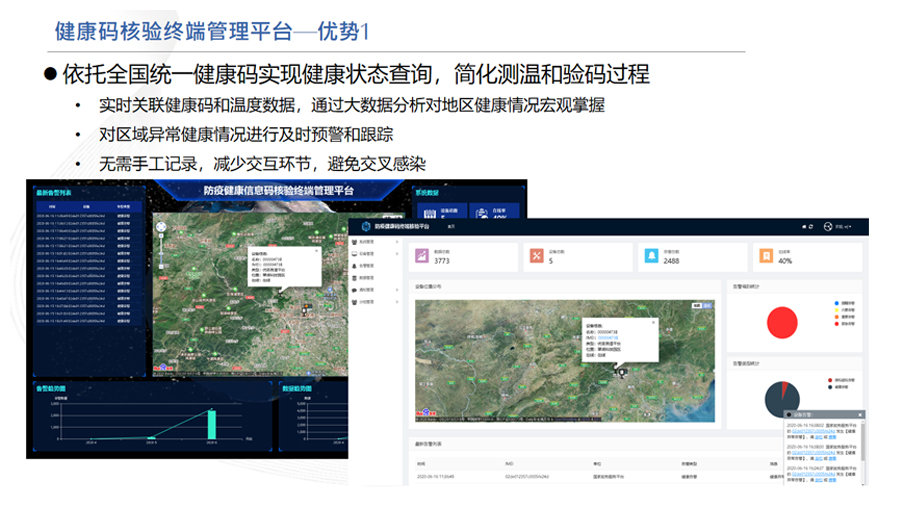Click the tall cyan bar in dark alarm trend chart
This screenshot has width=900, height=511.
click(212, 424)
